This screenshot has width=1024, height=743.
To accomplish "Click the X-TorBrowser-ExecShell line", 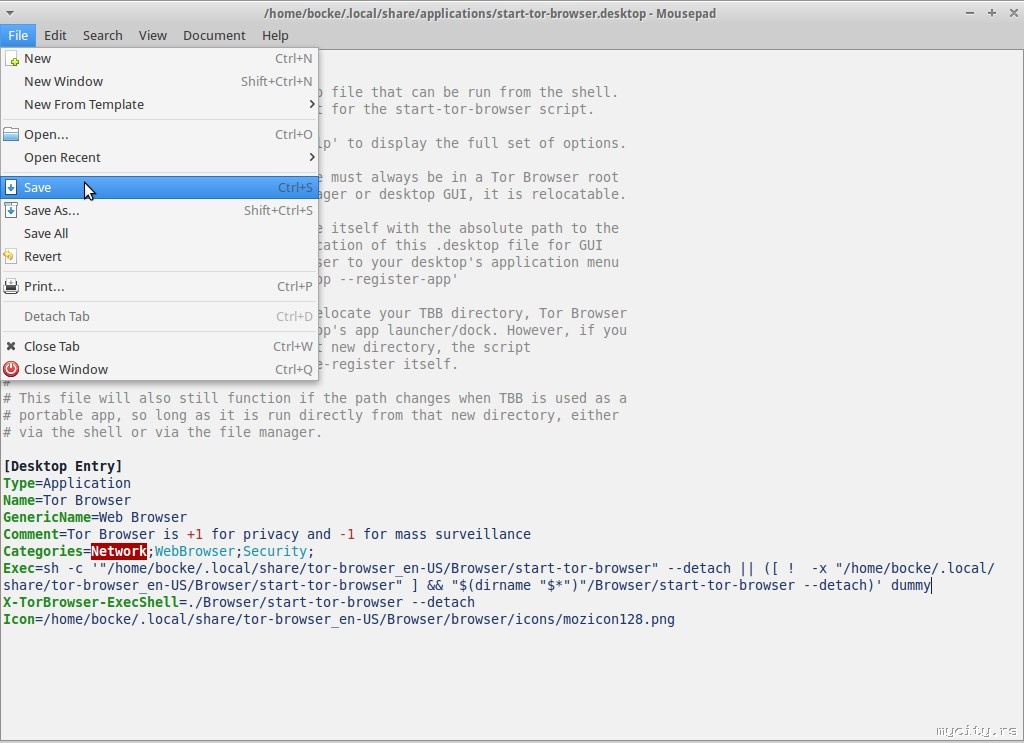I will (x=238, y=602).
